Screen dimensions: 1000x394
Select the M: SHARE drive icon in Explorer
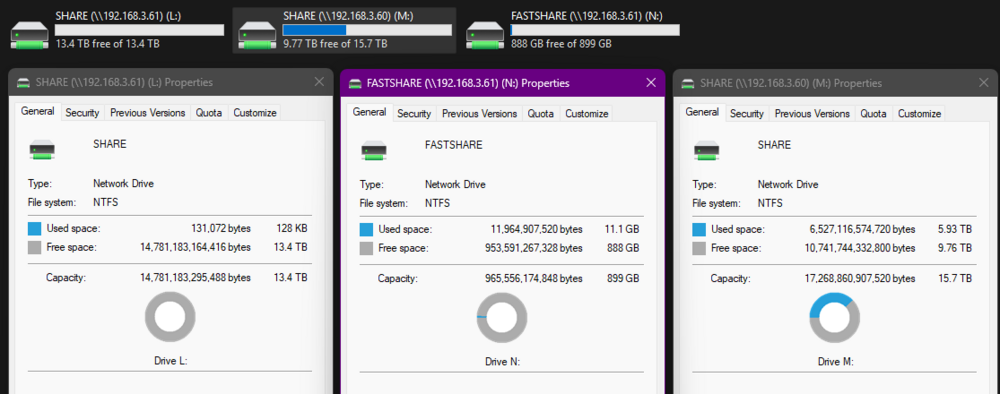coord(257,36)
